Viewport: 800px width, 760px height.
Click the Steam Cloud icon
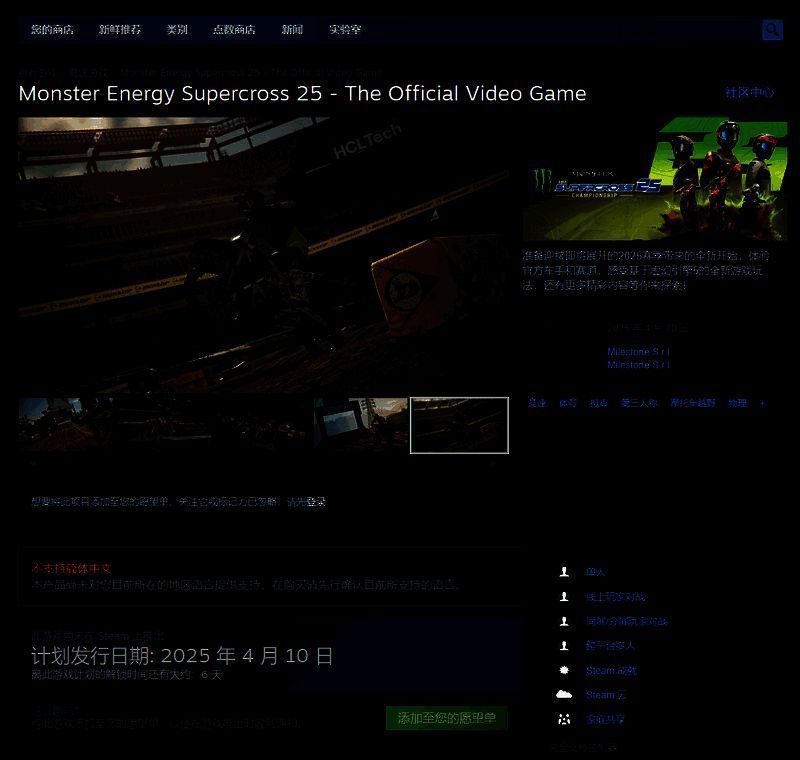tap(564, 695)
